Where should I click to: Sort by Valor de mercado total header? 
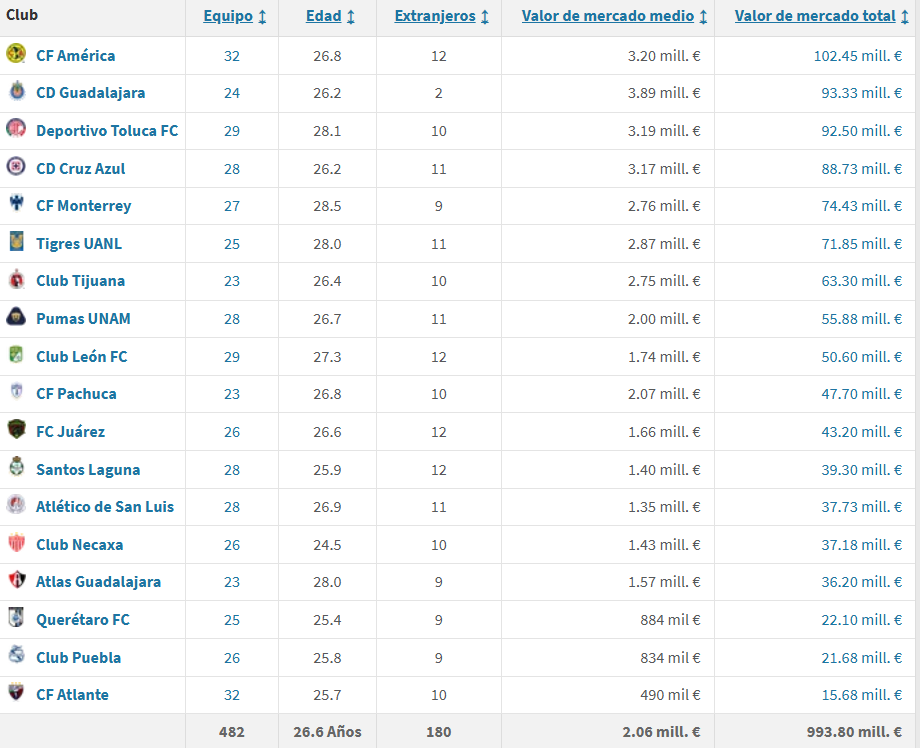[816, 16]
